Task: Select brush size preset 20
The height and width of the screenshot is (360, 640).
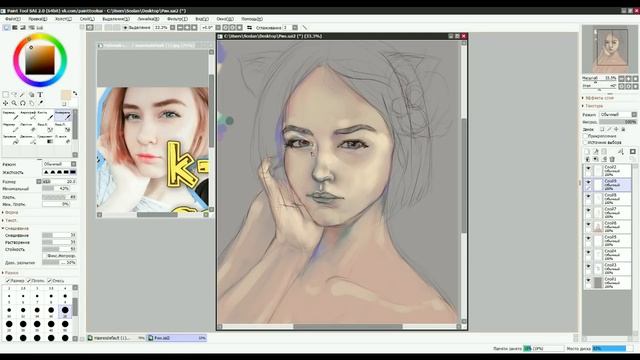Action: (65, 311)
